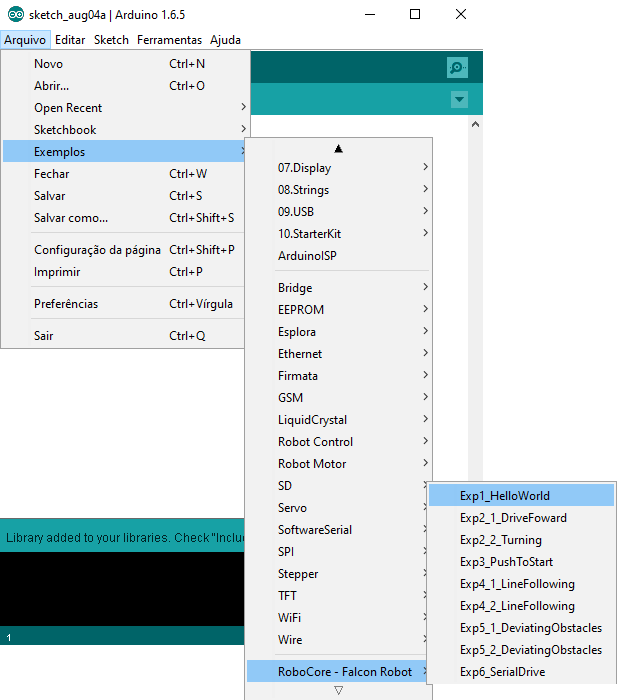Screen dimensions: 617x700
Task: Expand the Open Recent submenu
Action: tap(126, 108)
